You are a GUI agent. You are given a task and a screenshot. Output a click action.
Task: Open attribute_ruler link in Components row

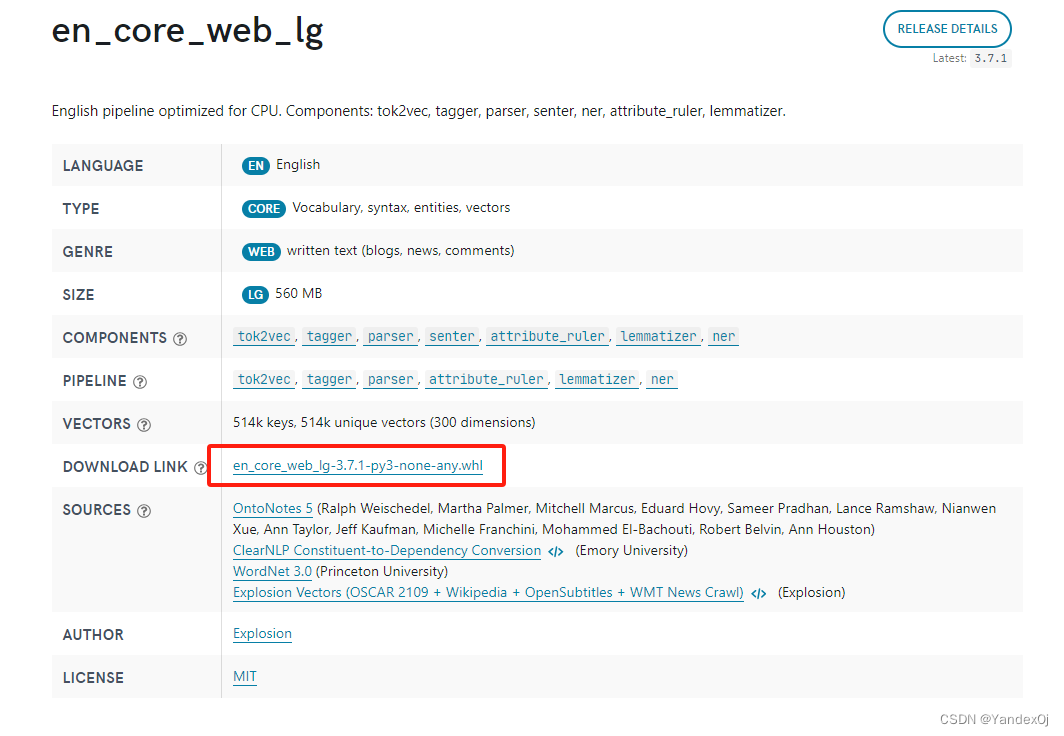click(x=548, y=336)
